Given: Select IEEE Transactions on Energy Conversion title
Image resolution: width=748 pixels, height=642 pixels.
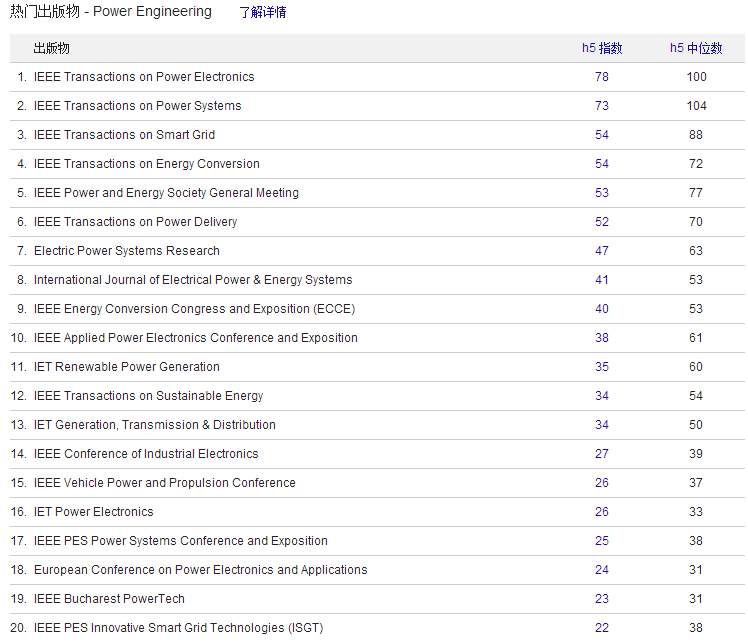Looking at the screenshot, I should click(x=147, y=164).
